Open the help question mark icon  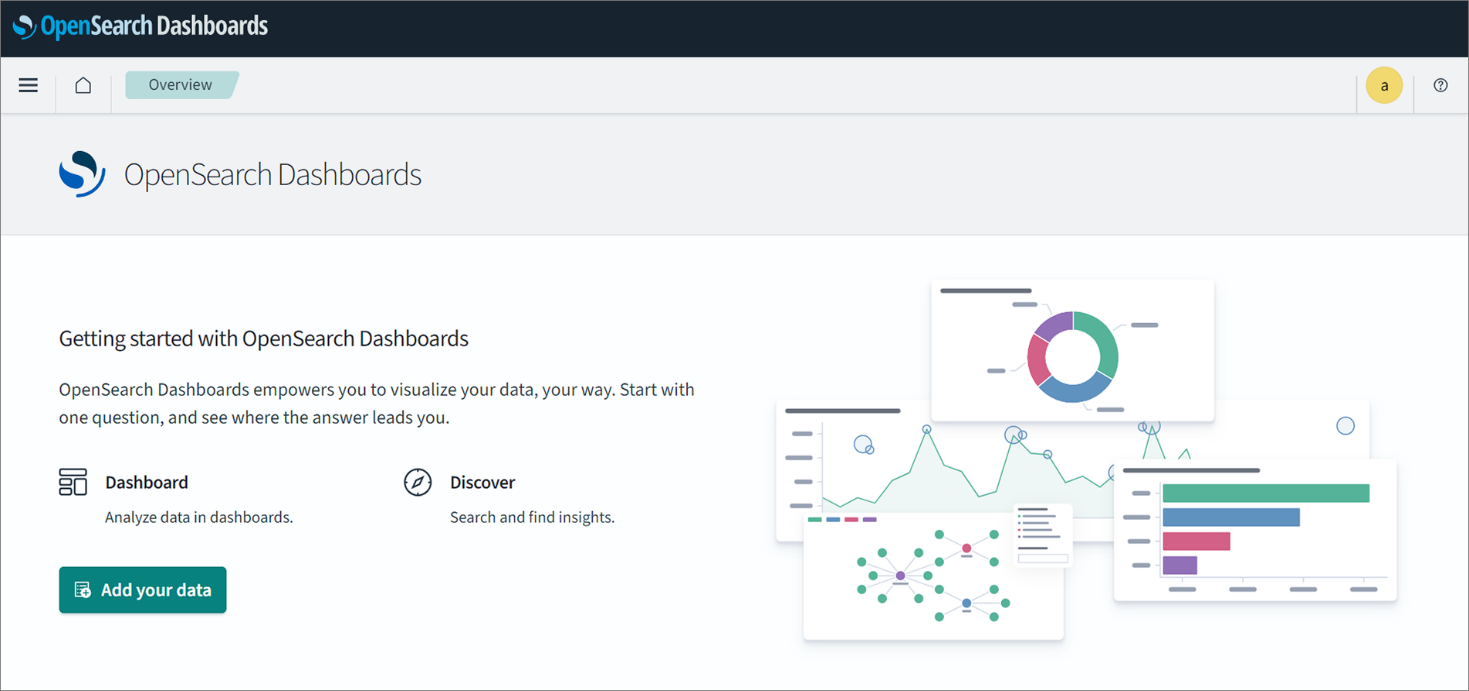(1440, 85)
